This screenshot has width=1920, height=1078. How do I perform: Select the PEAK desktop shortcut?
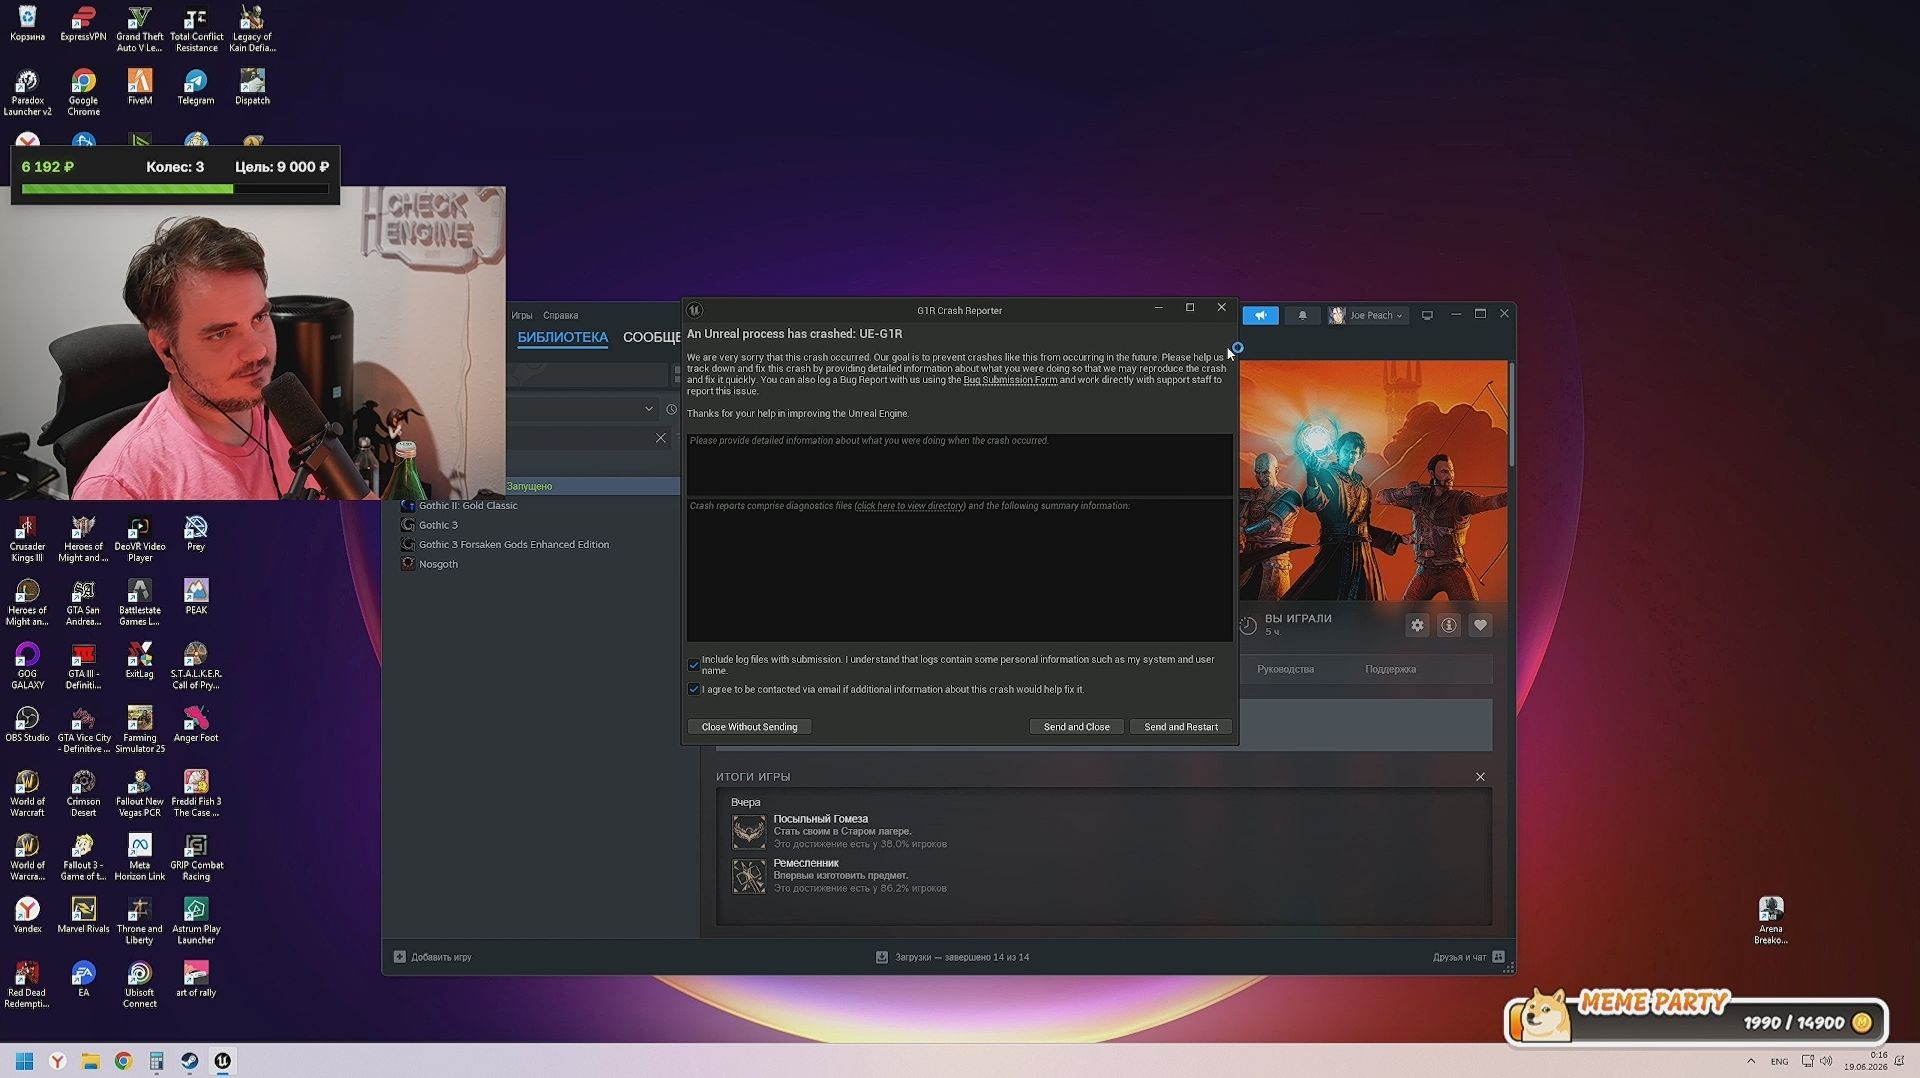(196, 597)
